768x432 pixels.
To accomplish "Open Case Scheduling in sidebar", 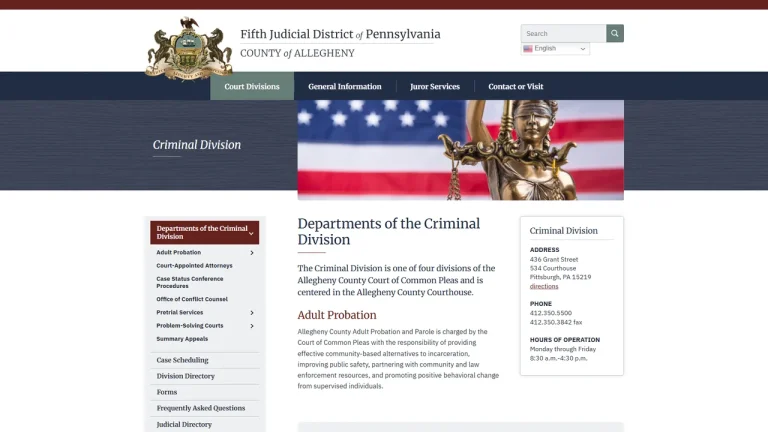I will 182,360.
